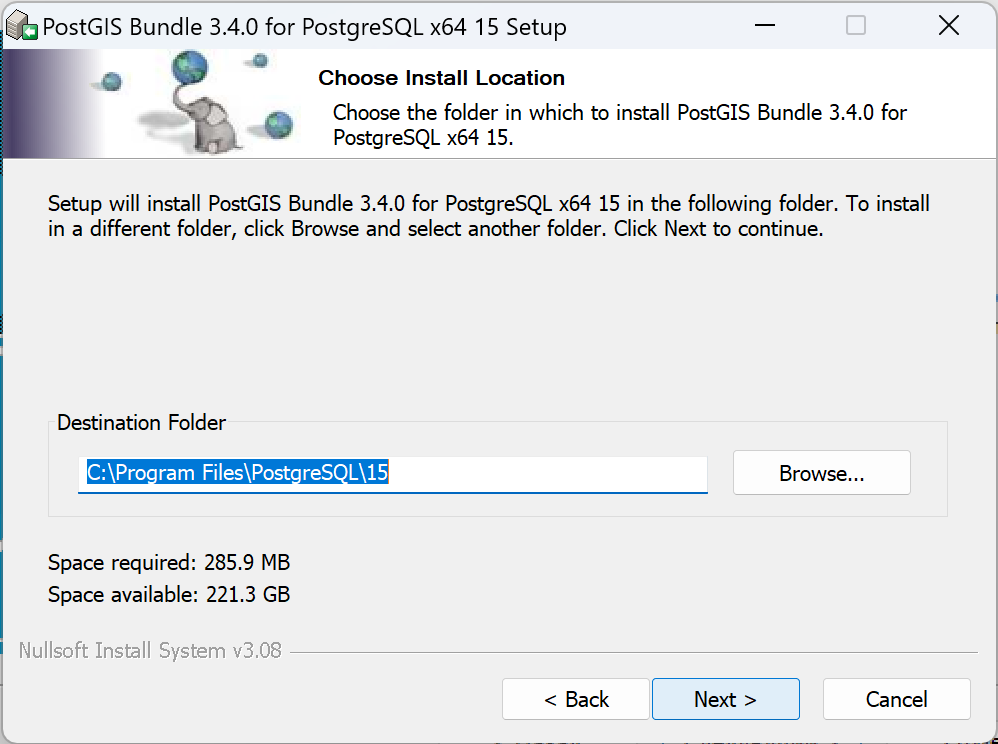The image size is (998, 744).
Task: Click the greyed-out maximize button
Action: tap(856, 26)
